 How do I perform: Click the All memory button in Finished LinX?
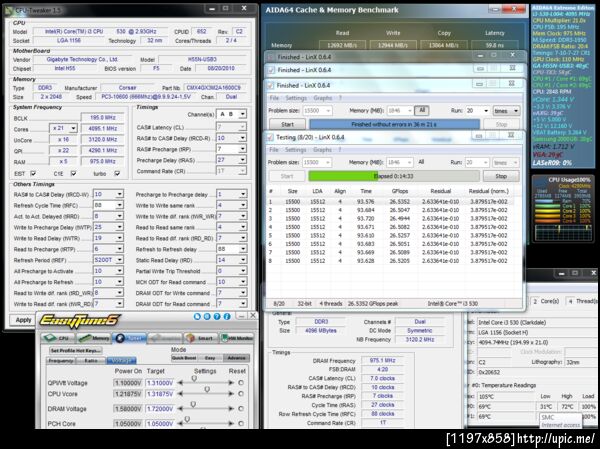(x=422, y=111)
